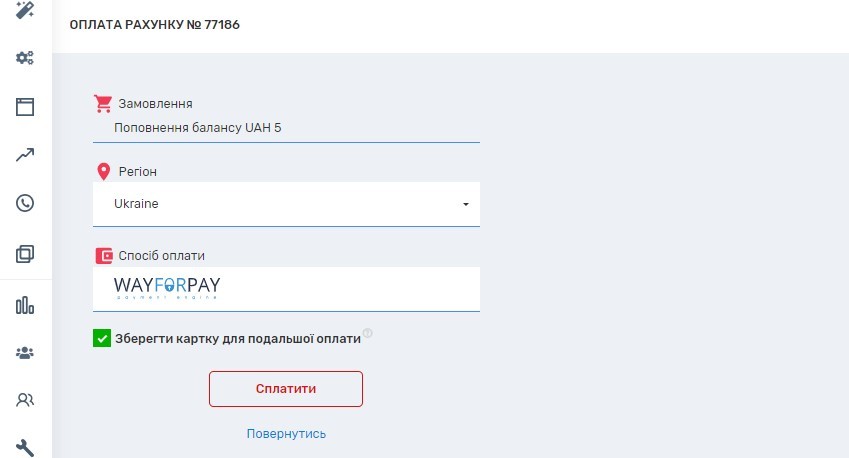
Task: Click the browser window sidebar icon
Action: pos(25,107)
